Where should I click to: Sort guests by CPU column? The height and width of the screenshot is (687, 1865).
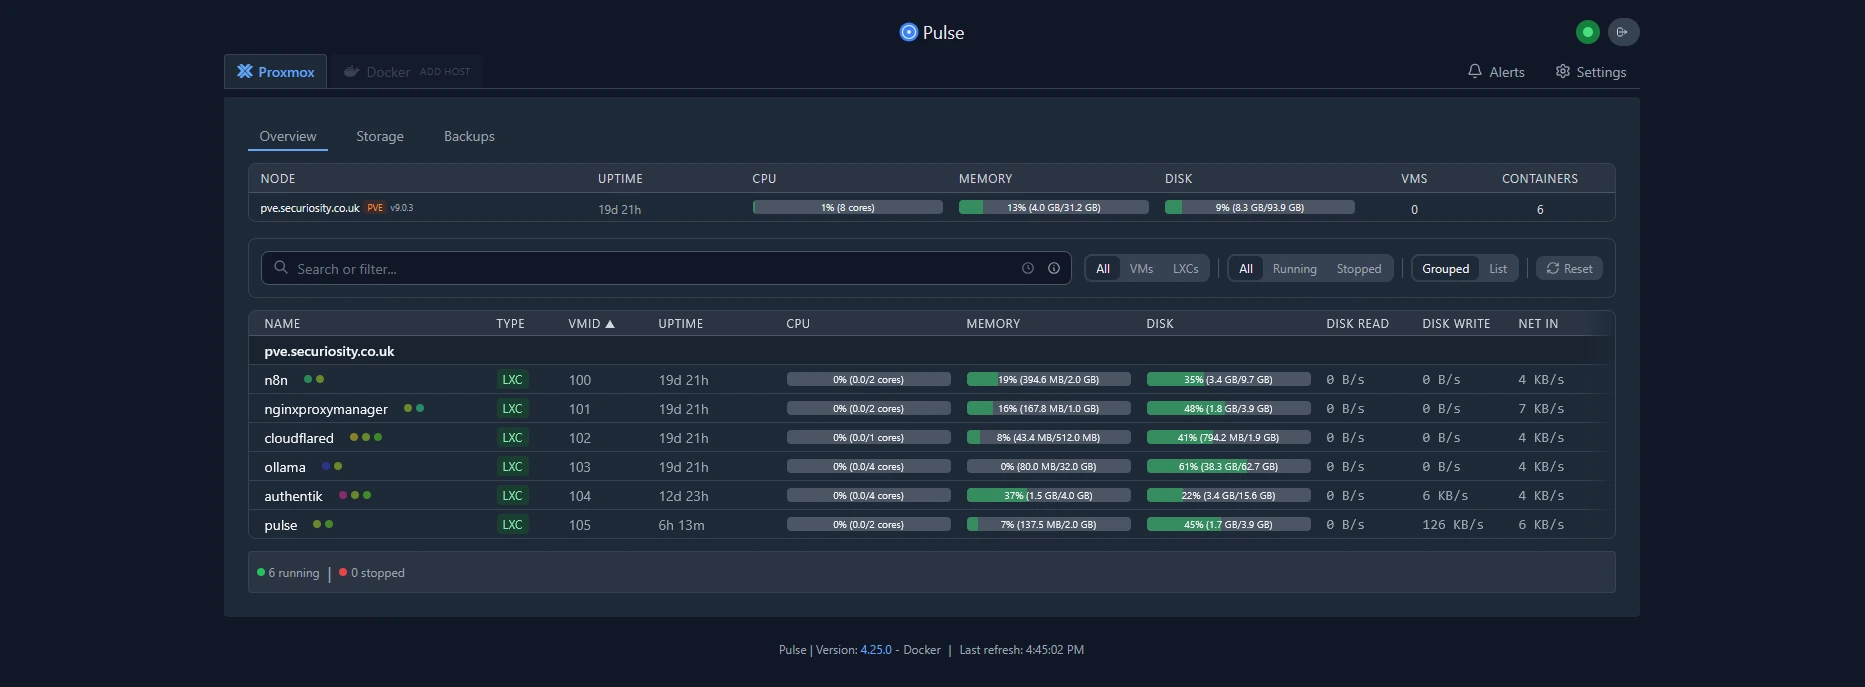click(x=798, y=324)
